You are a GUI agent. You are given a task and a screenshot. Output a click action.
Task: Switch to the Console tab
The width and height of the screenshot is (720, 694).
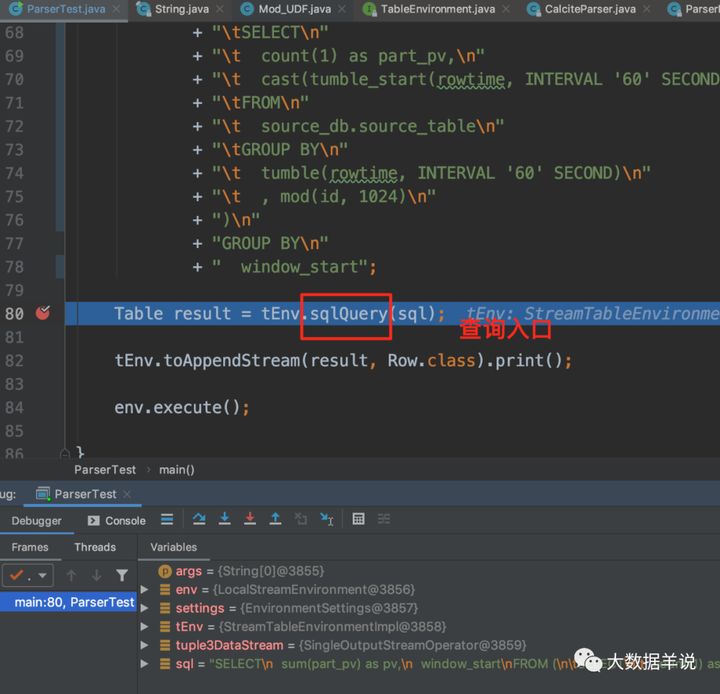[x=117, y=520]
